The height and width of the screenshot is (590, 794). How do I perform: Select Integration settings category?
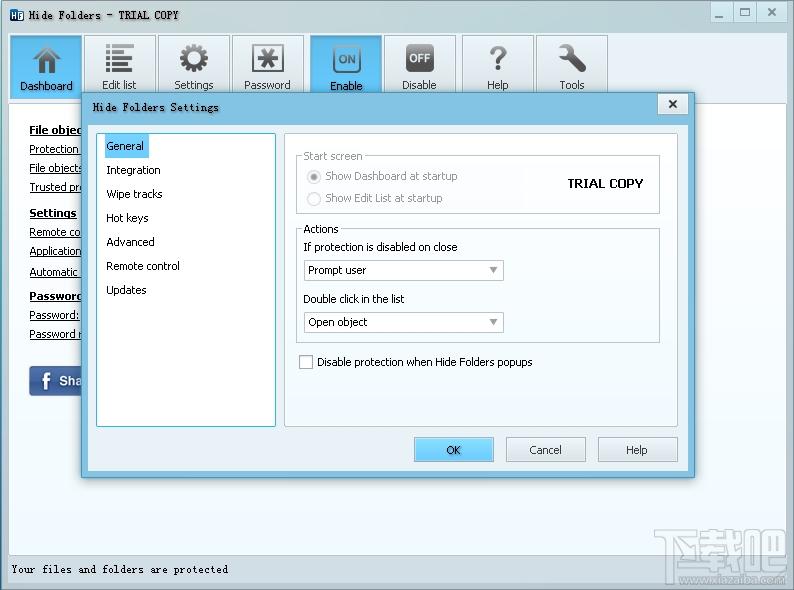(x=133, y=170)
